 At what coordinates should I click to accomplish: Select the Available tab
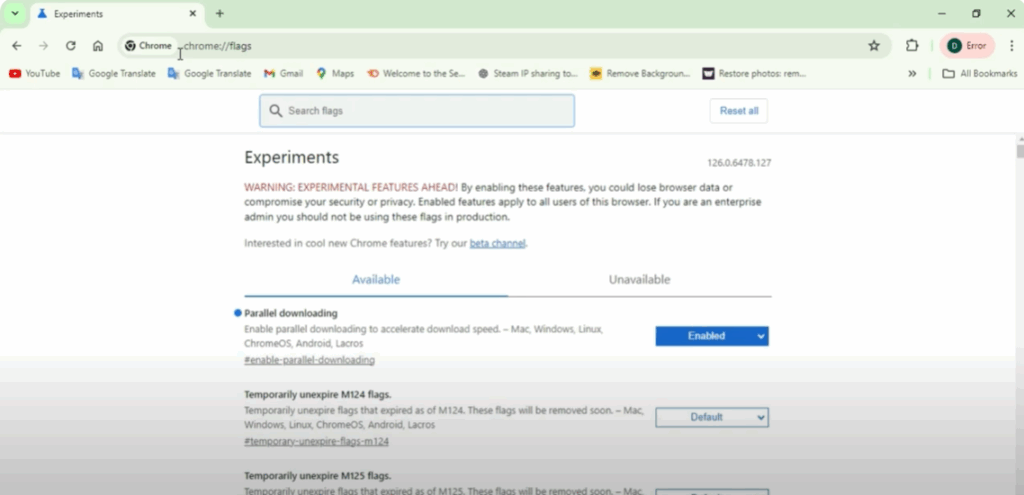click(376, 280)
